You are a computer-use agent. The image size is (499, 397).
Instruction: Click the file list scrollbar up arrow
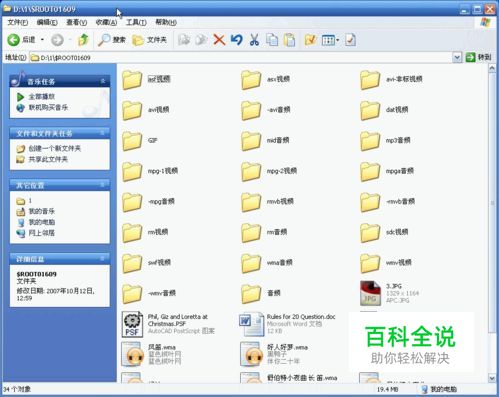click(x=492, y=68)
